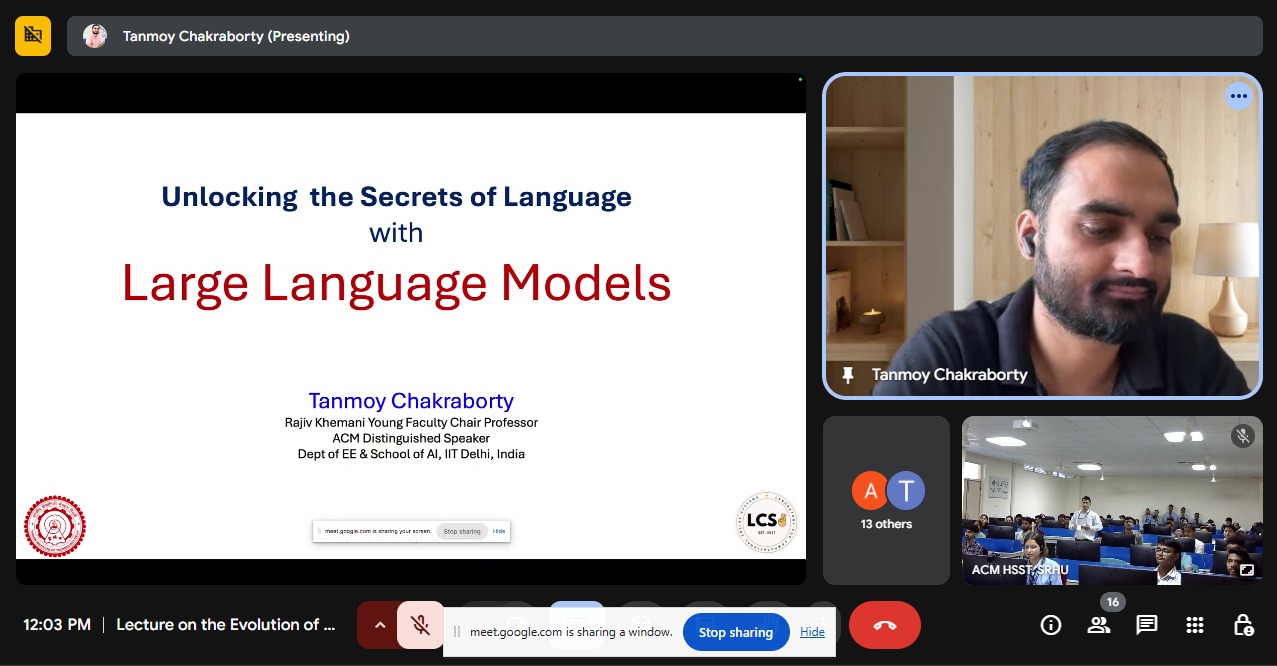Image resolution: width=1277 pixels, height=666 pixels.
Task: Click the fullscreen icon on ACM HSST tile
Action: [1246, 571]
